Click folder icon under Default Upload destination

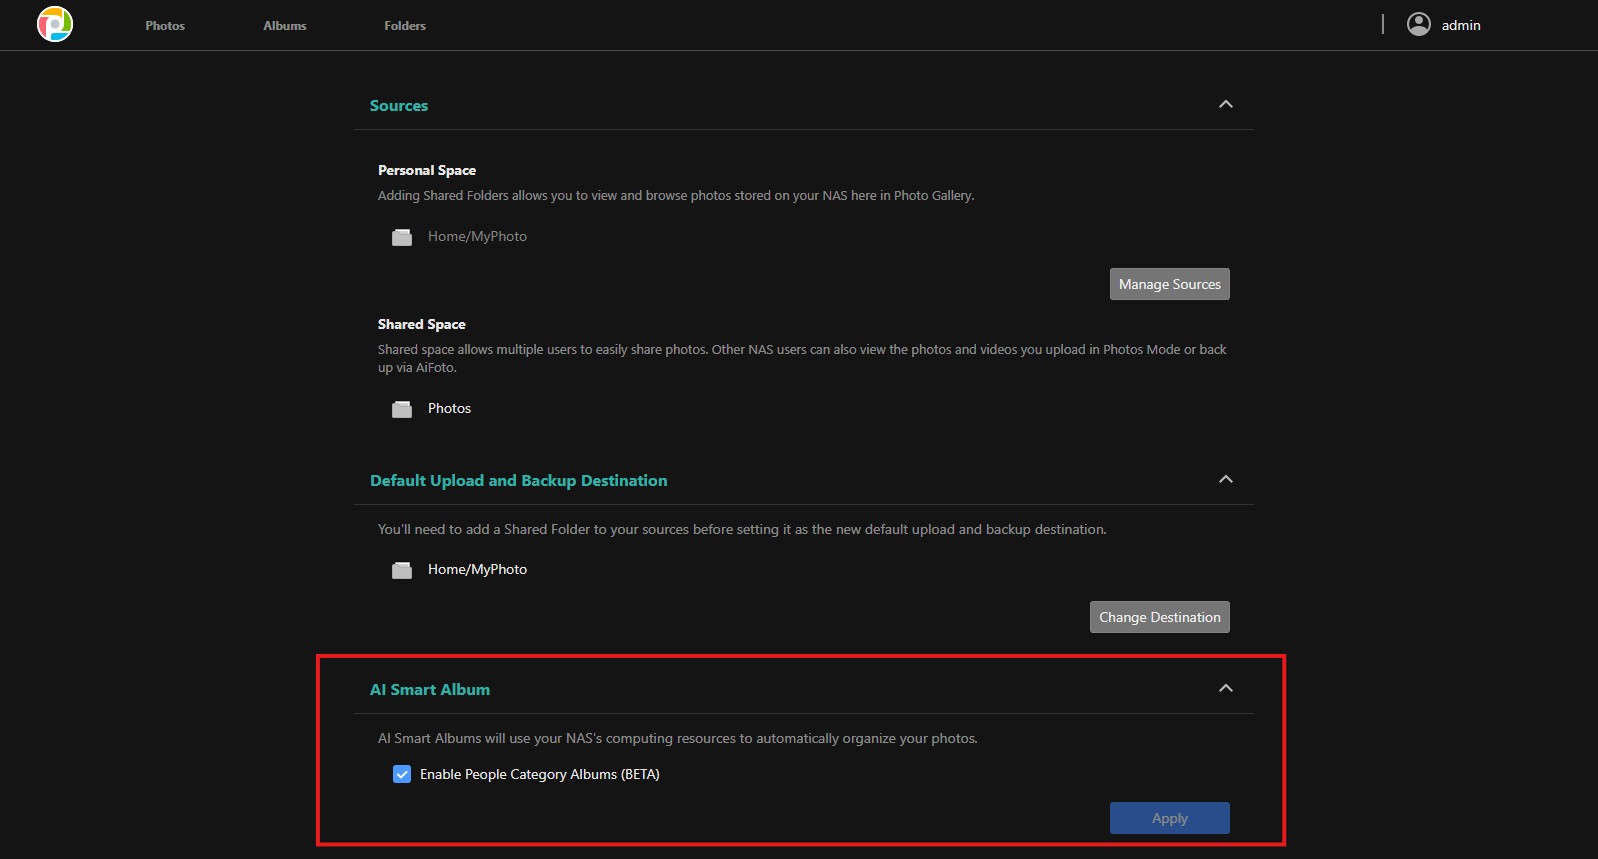402,570
